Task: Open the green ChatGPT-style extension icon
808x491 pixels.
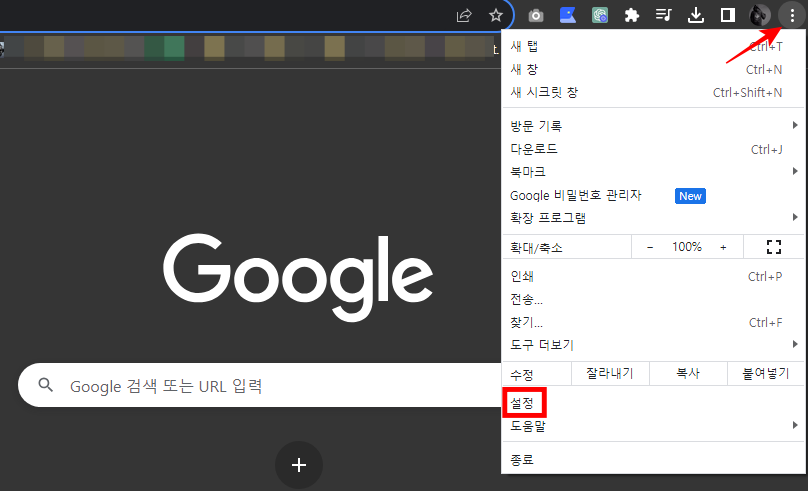Action: tap(600, 15)
